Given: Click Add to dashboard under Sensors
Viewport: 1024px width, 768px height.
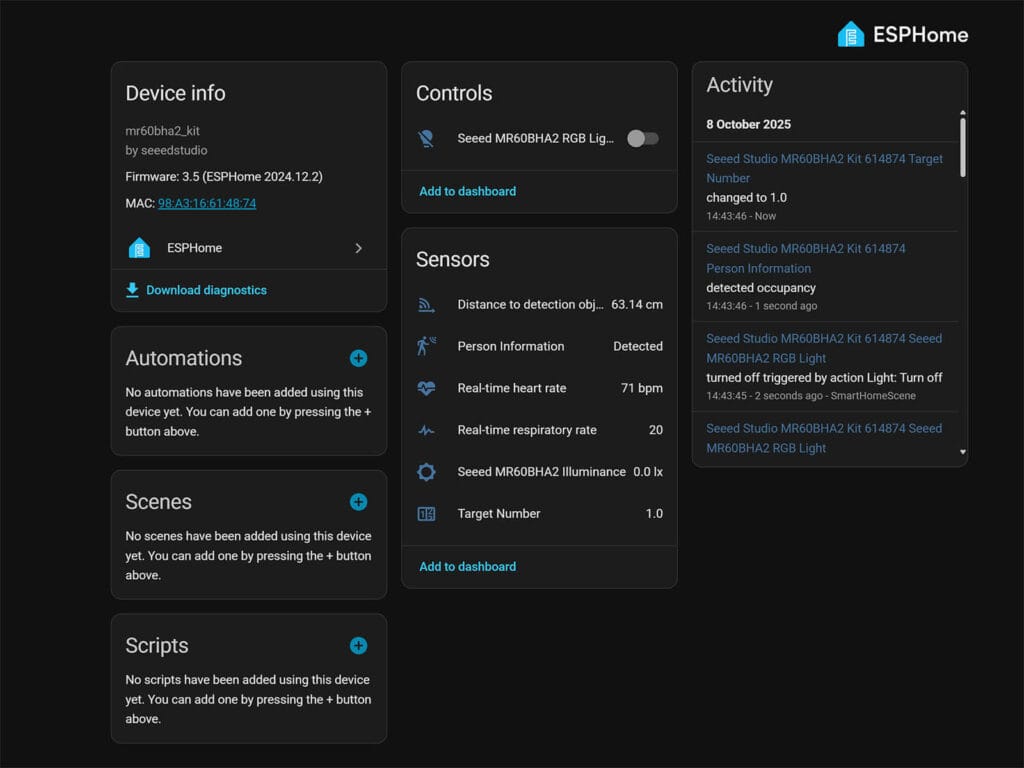Looking at the screenshot, I should 467,566.
